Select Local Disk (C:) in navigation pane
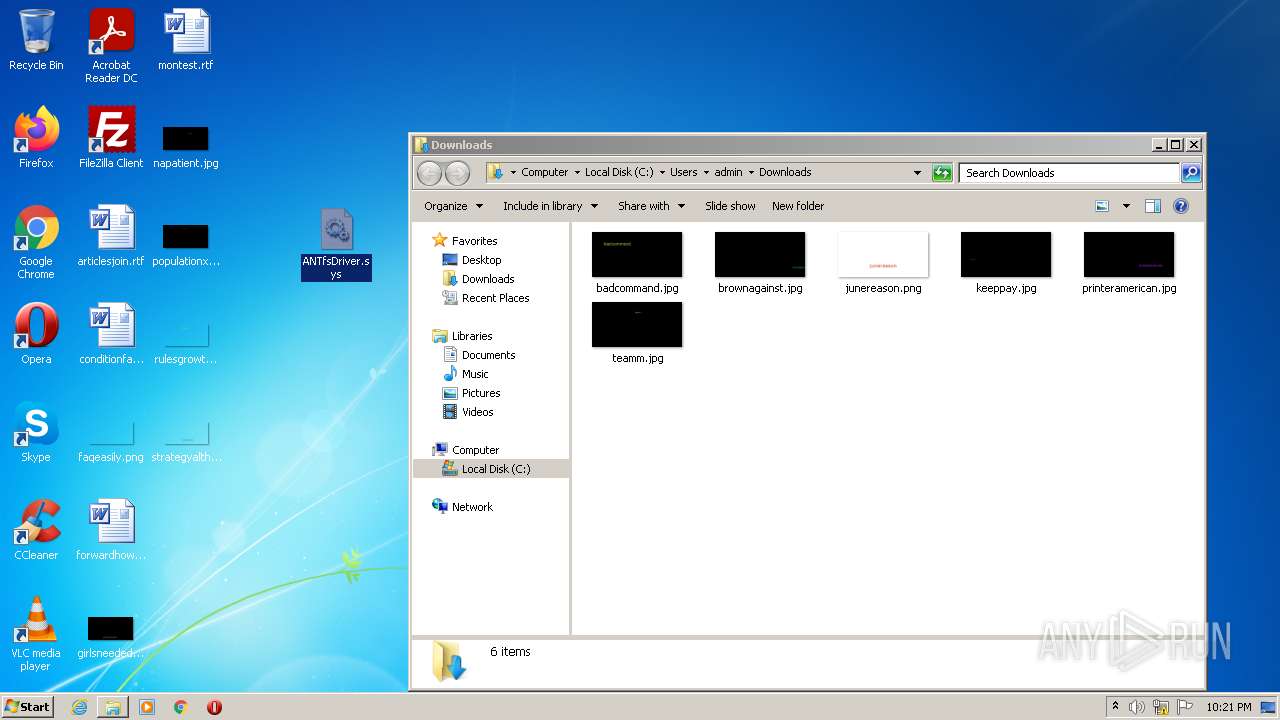Image resolution: width=1280 pixels, height=720 pixels. tap(491, 469)
